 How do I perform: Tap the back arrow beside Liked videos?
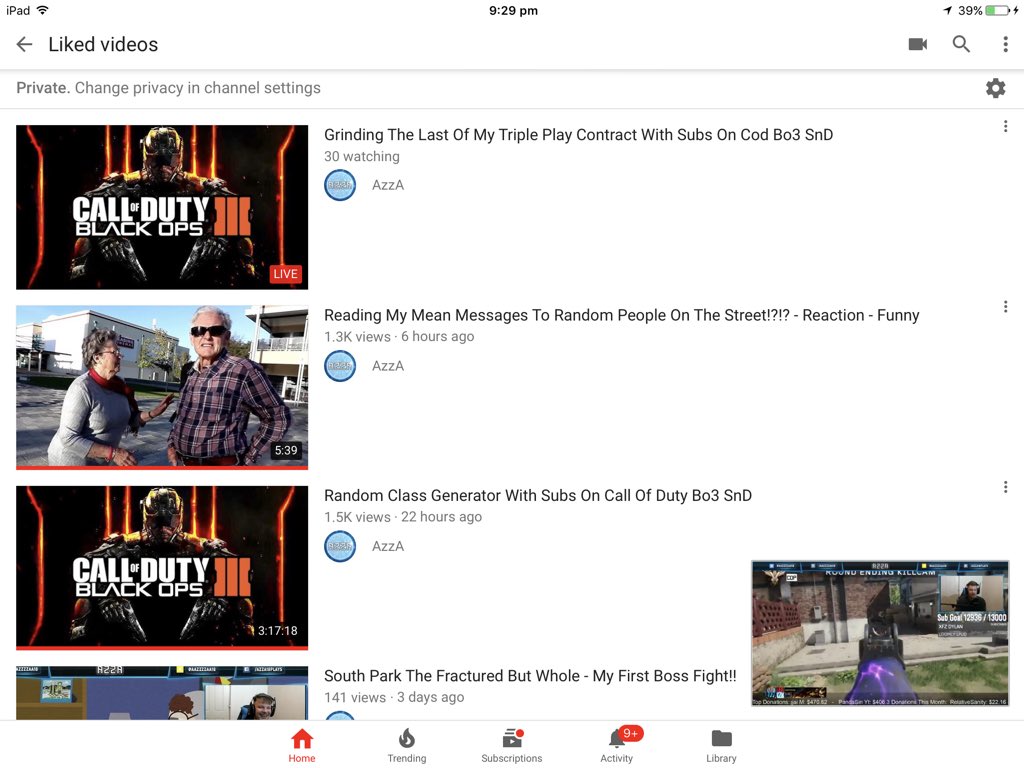pyautogui.click(x=24, y=44)
